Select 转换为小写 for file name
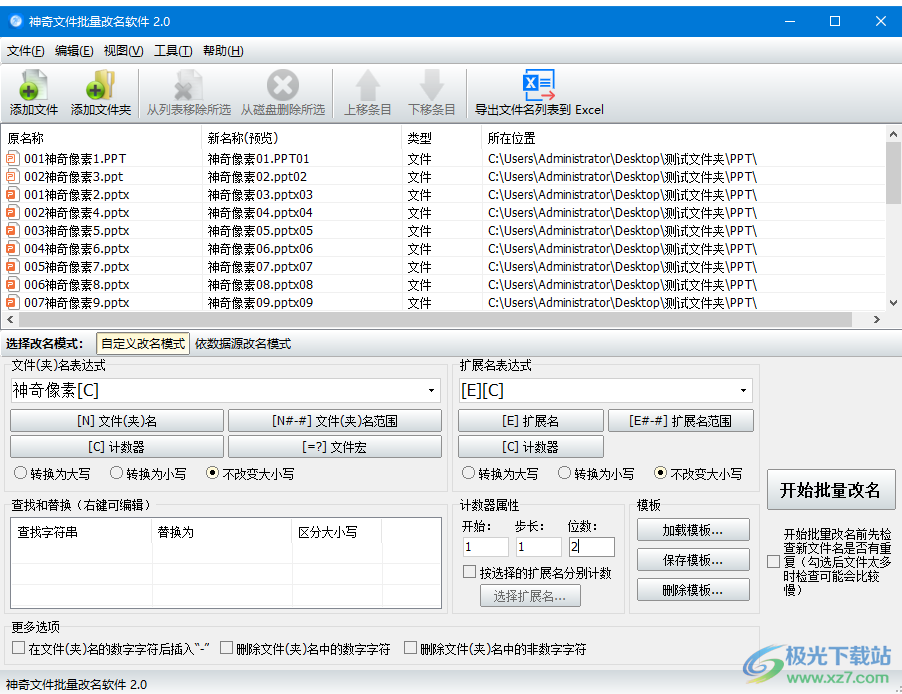 (x=116, y=473)
